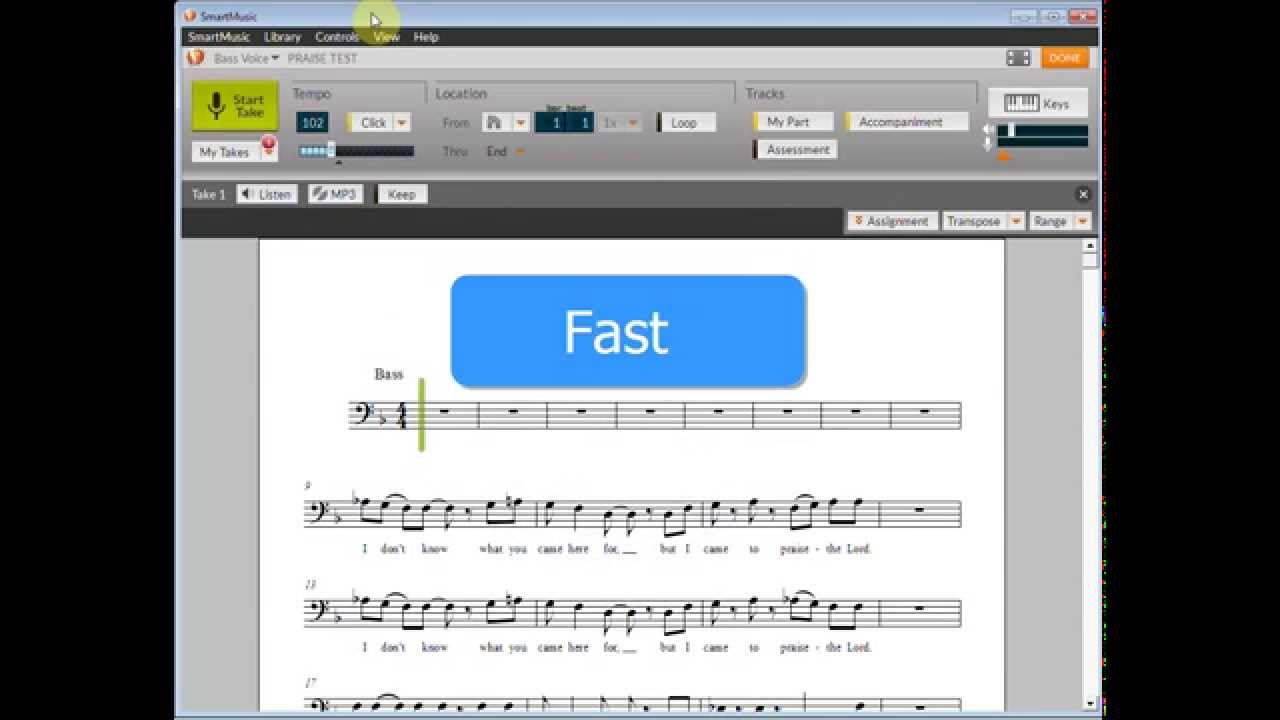The width and height of the screenshot is (1280, 720).
Task: Click the score scrollbar up arrow
Action: (1090, 246)
